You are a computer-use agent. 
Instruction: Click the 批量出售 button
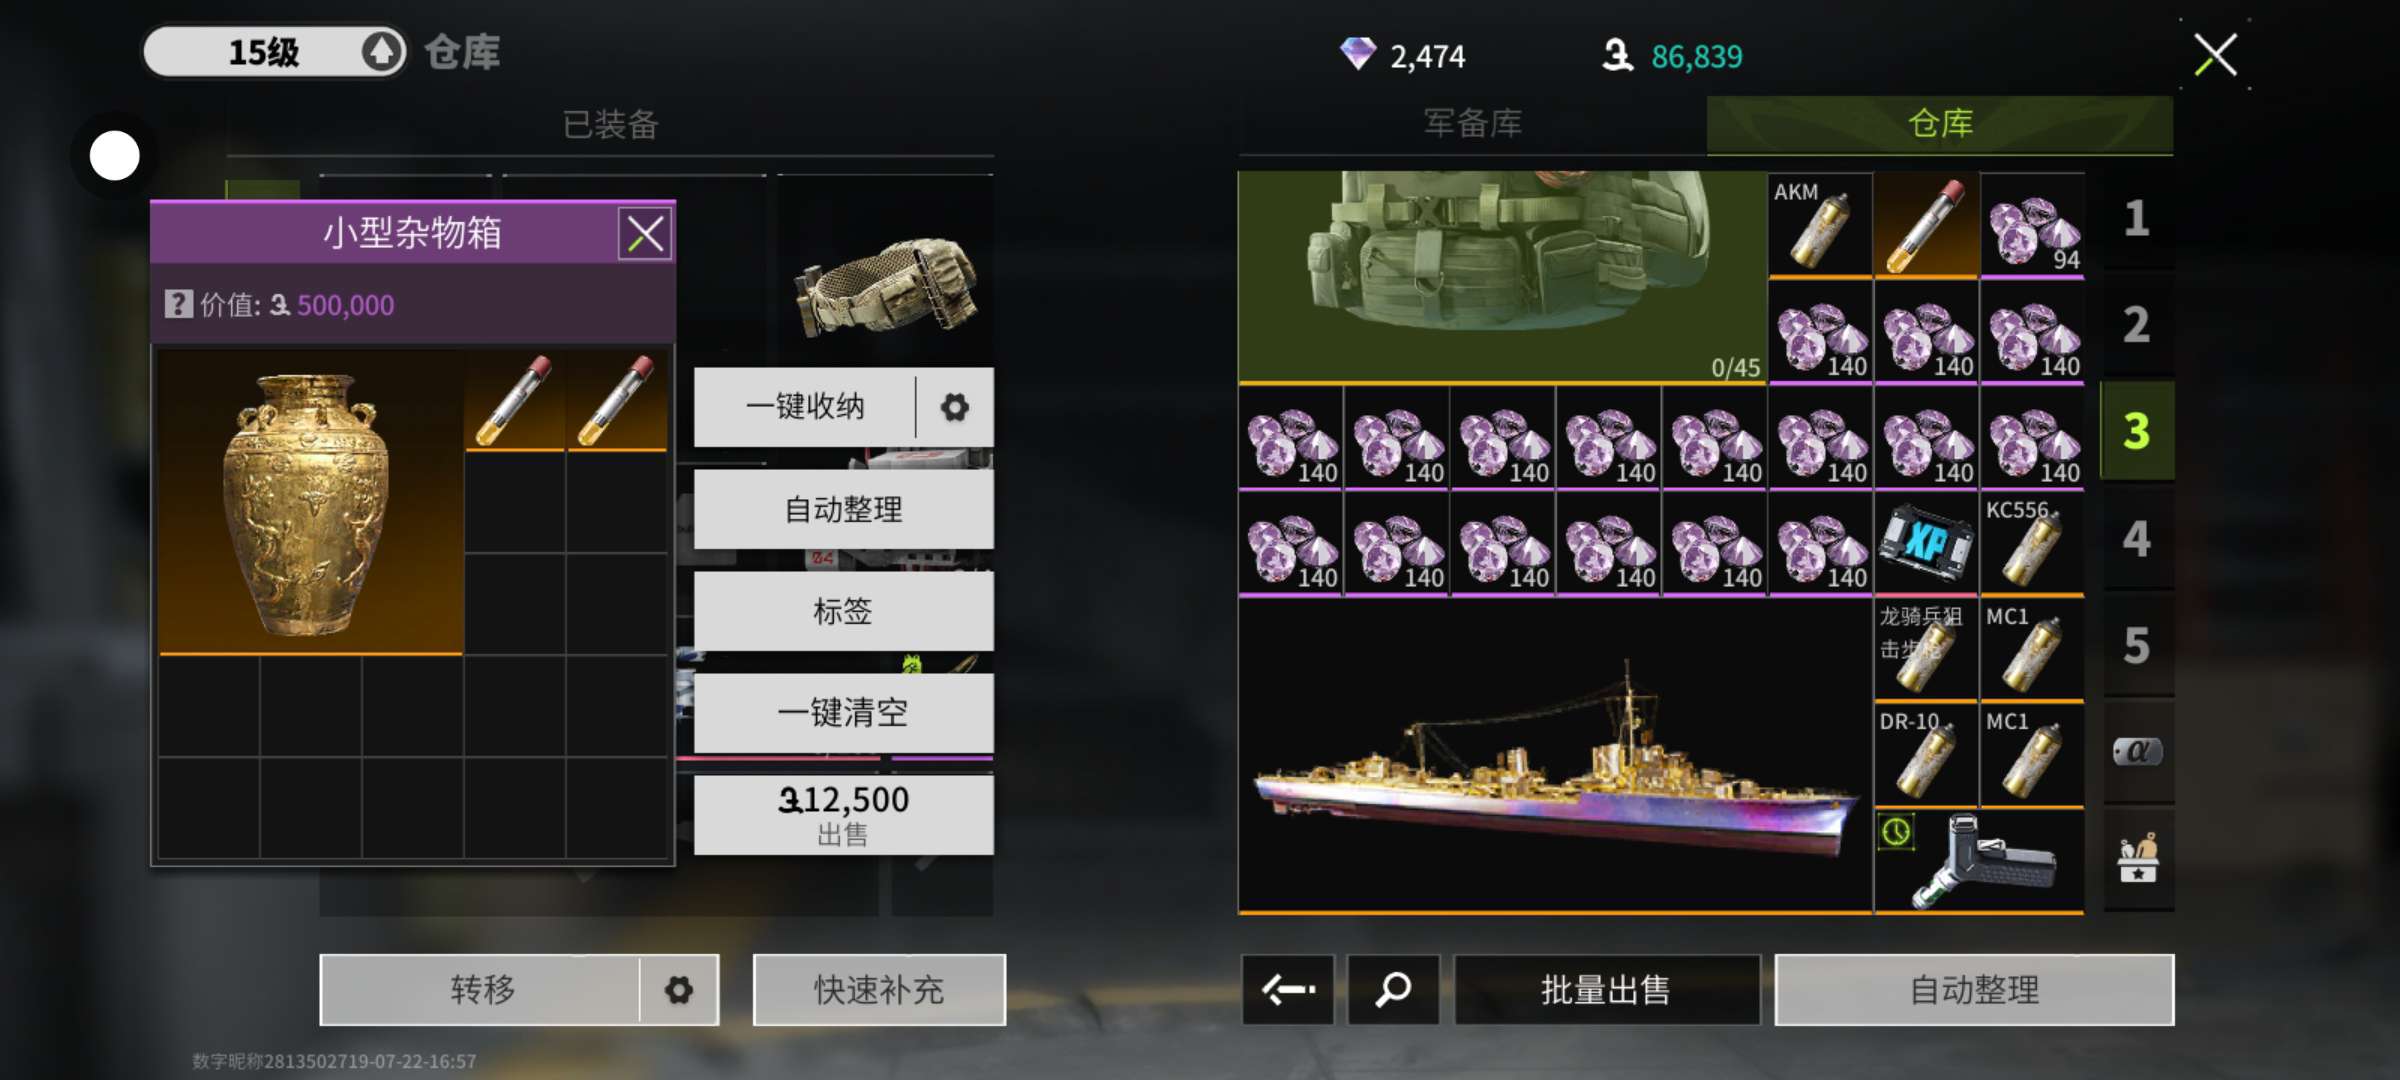[x=1607, y=990]
